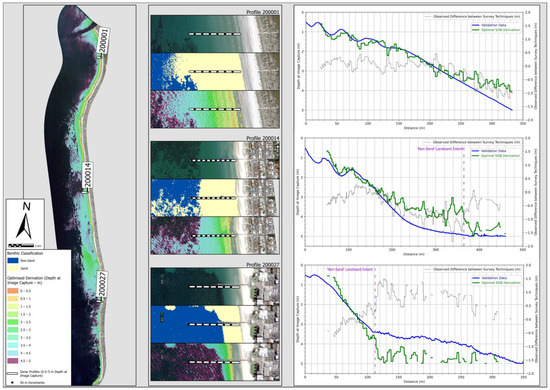This screenshot has height=390, width=550.
Task: Click the 2 – 2.5 green depth swatch
Action: point(13,322)
